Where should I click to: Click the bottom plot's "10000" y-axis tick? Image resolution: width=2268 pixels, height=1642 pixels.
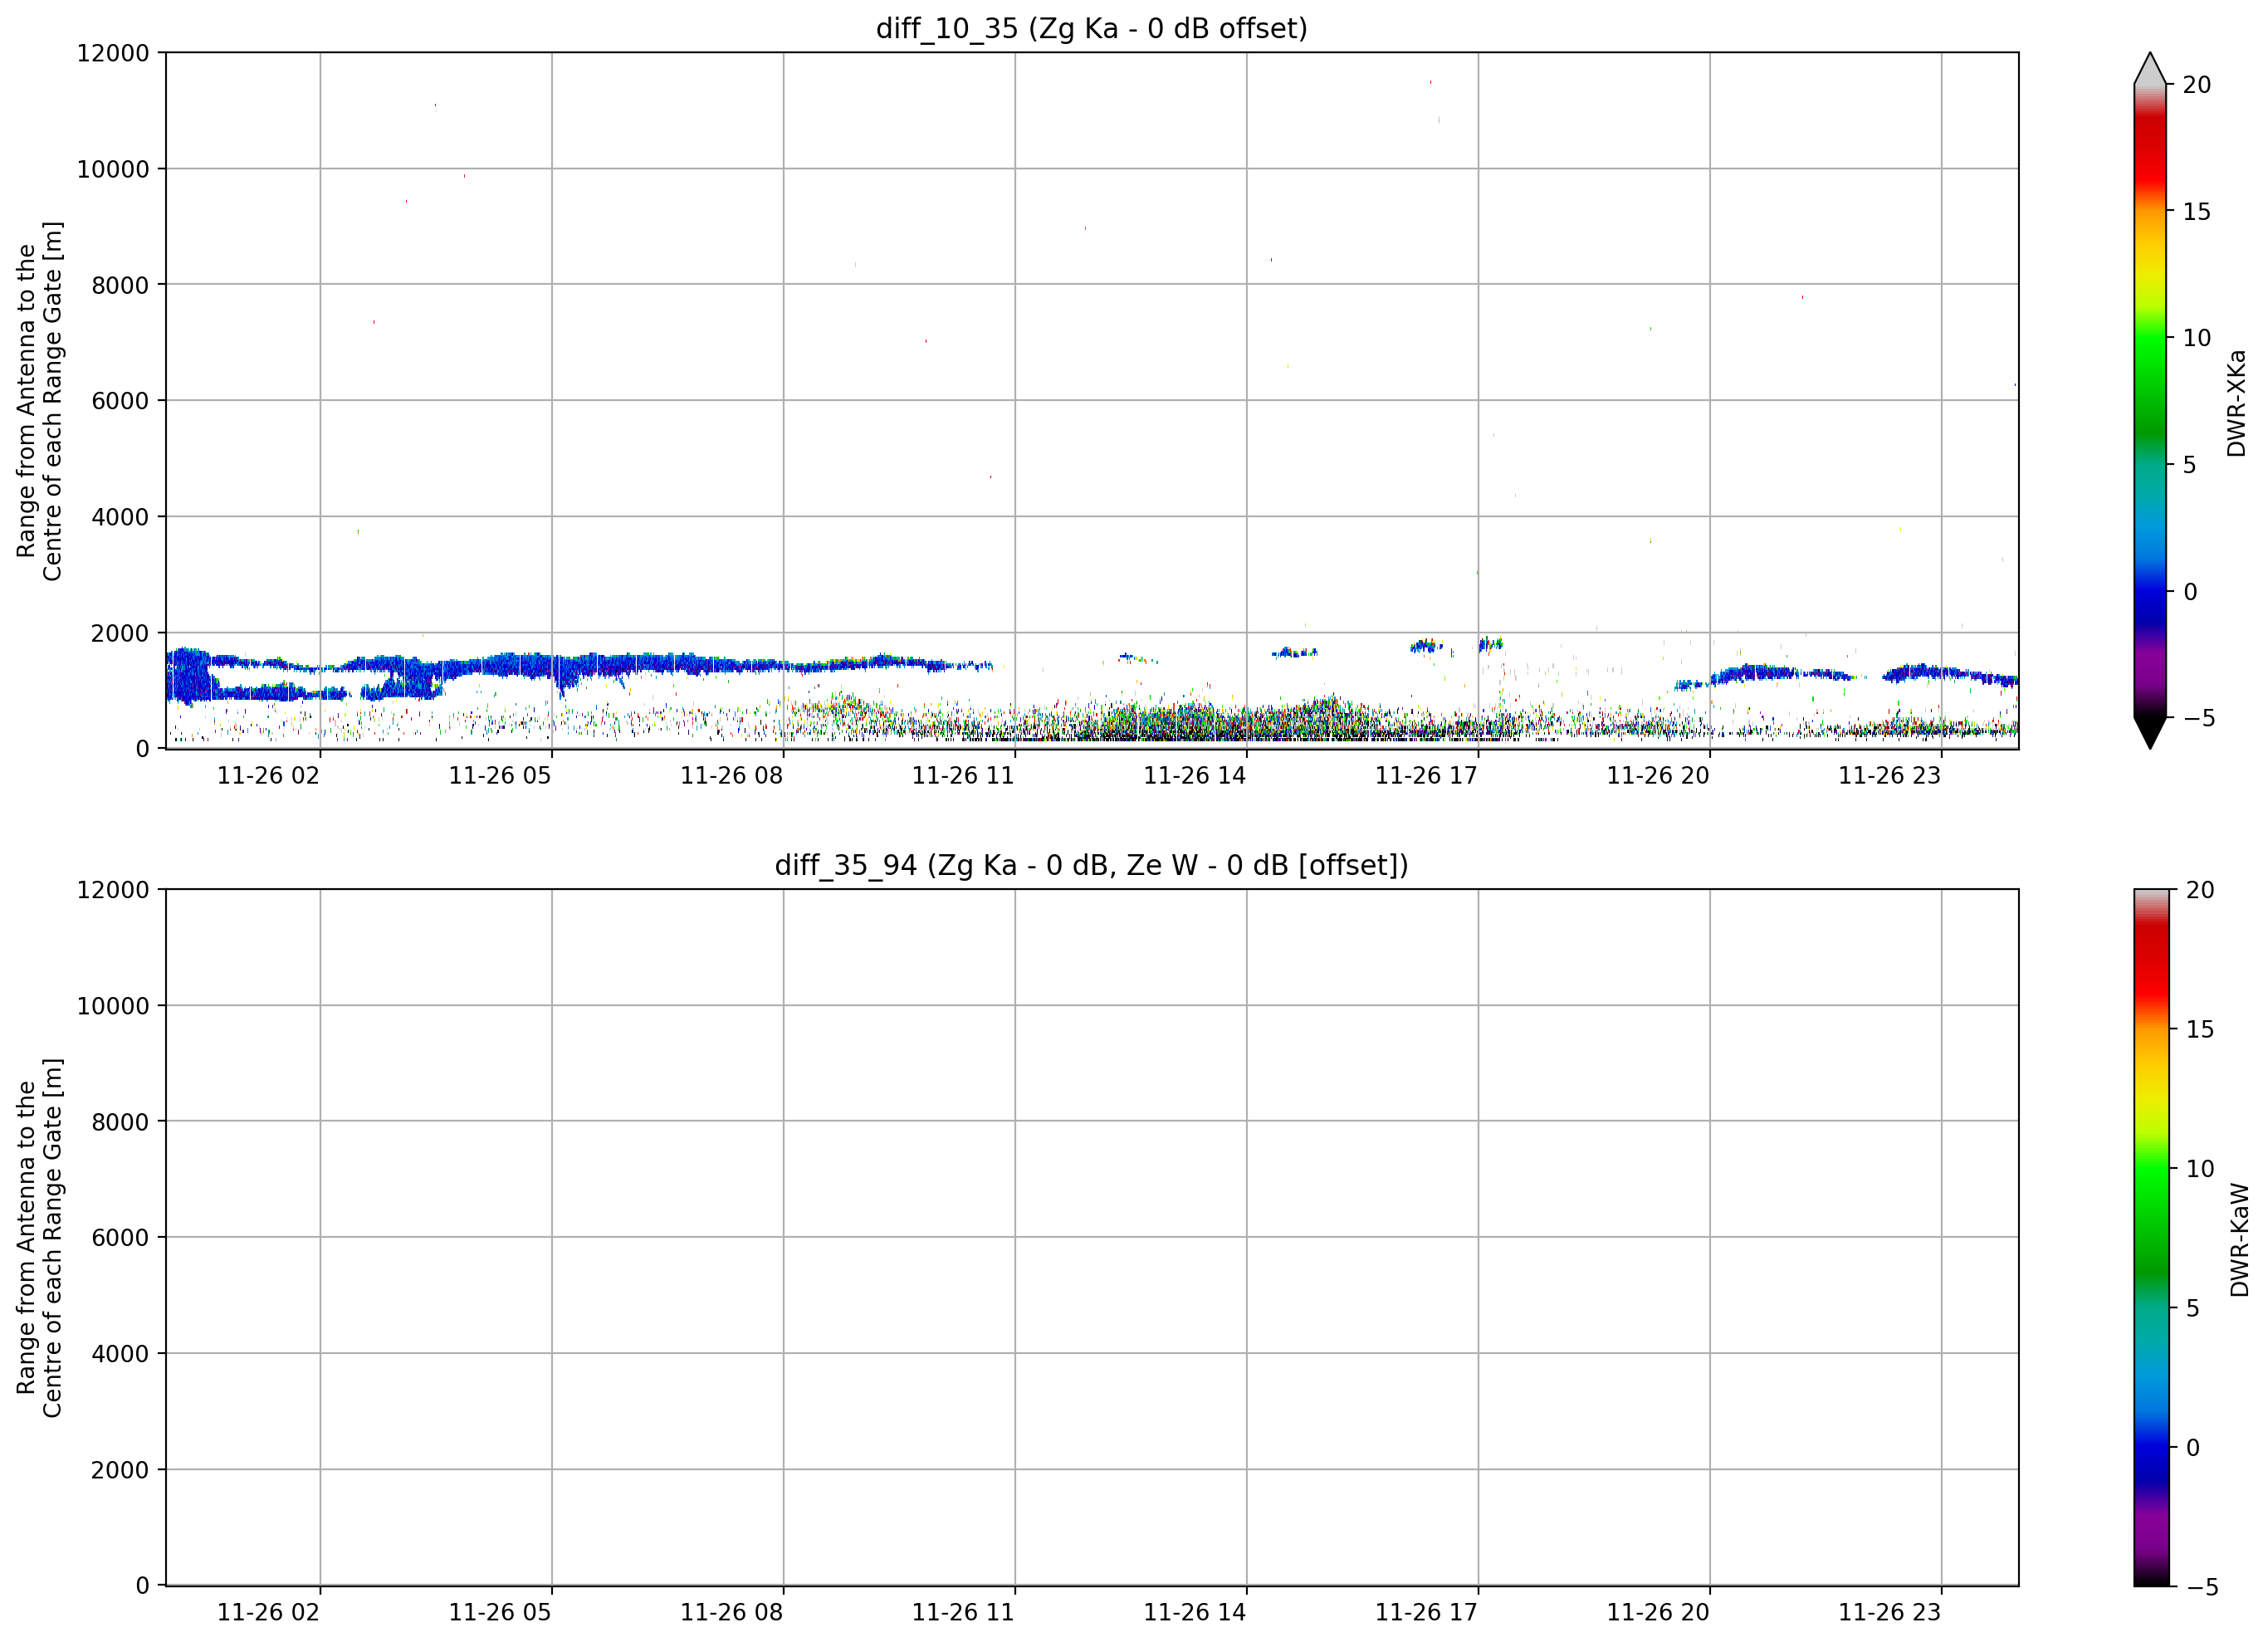click(113, 1007)
